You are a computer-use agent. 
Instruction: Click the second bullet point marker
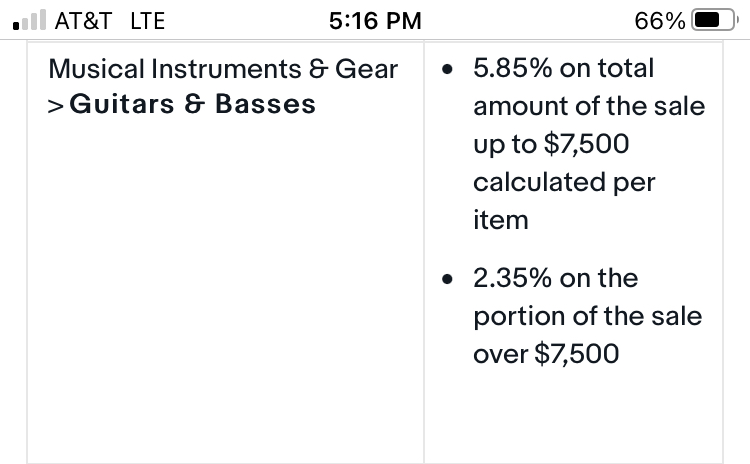pos(447,279)
